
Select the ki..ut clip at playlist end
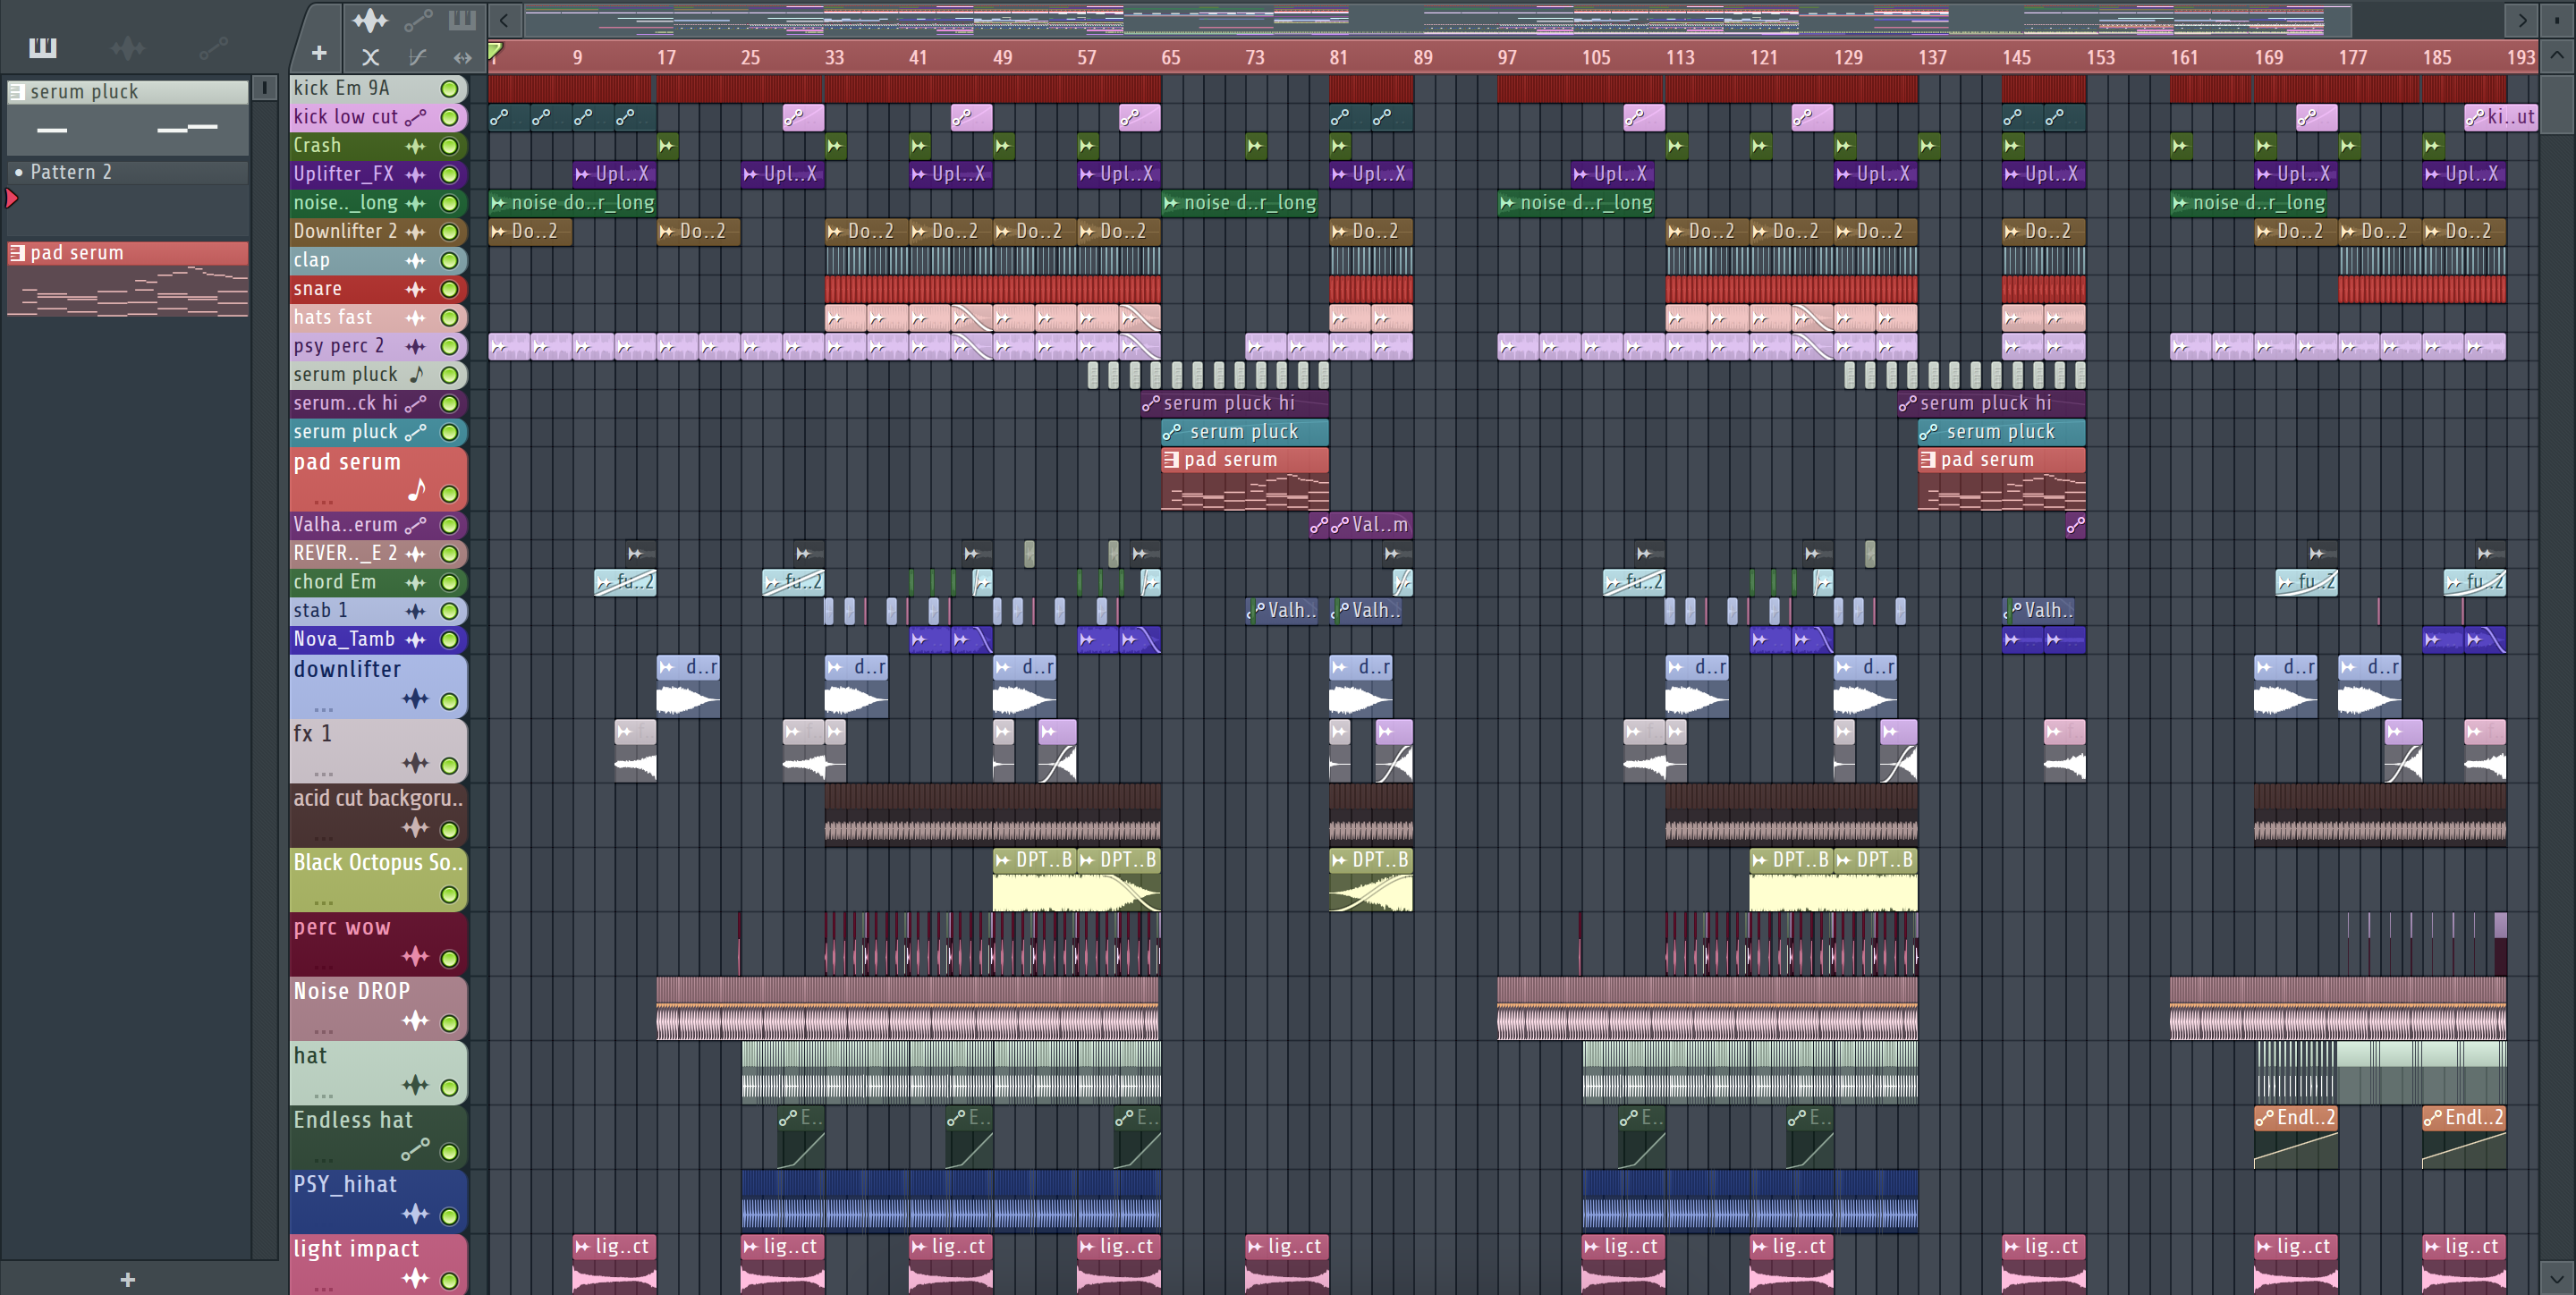pos(2500,117)
